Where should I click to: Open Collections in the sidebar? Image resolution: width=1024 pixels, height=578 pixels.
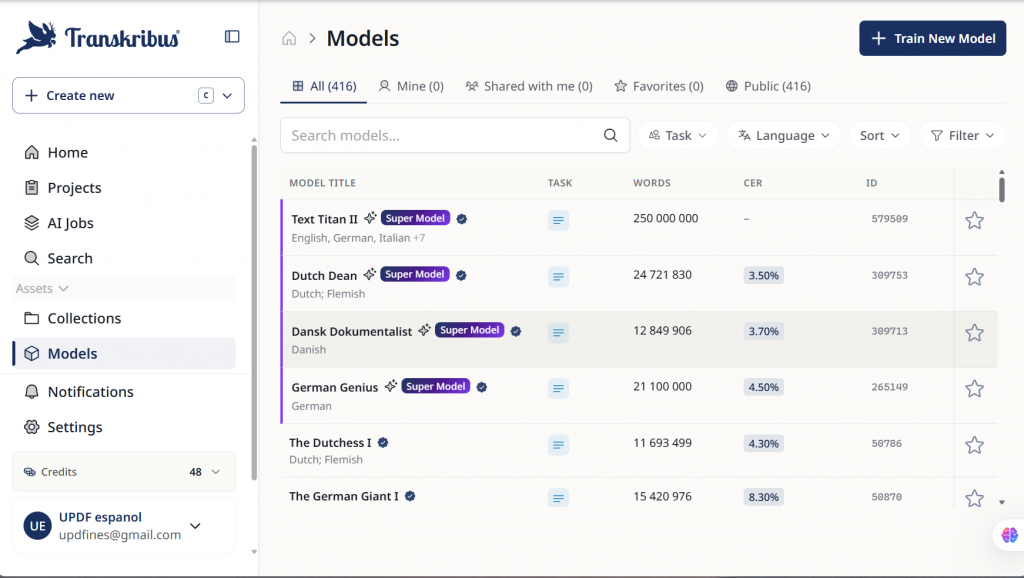point(124,318)
